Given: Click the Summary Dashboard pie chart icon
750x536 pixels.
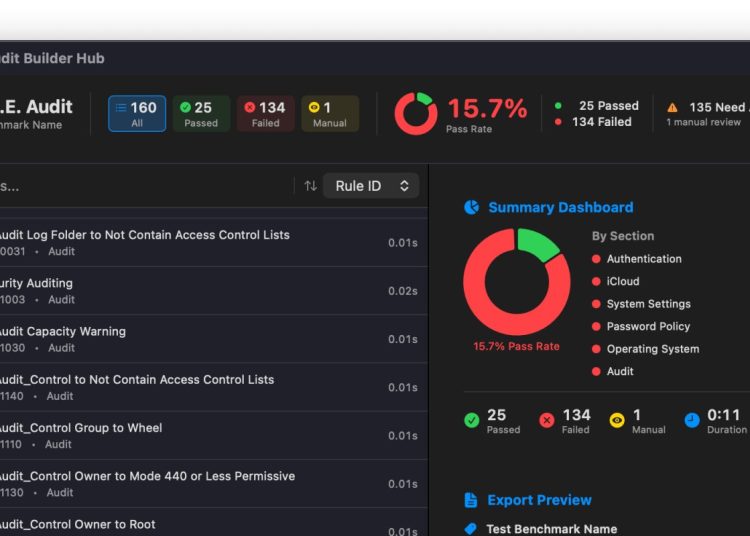Looking at the screenshot, I should click(472, 208).
